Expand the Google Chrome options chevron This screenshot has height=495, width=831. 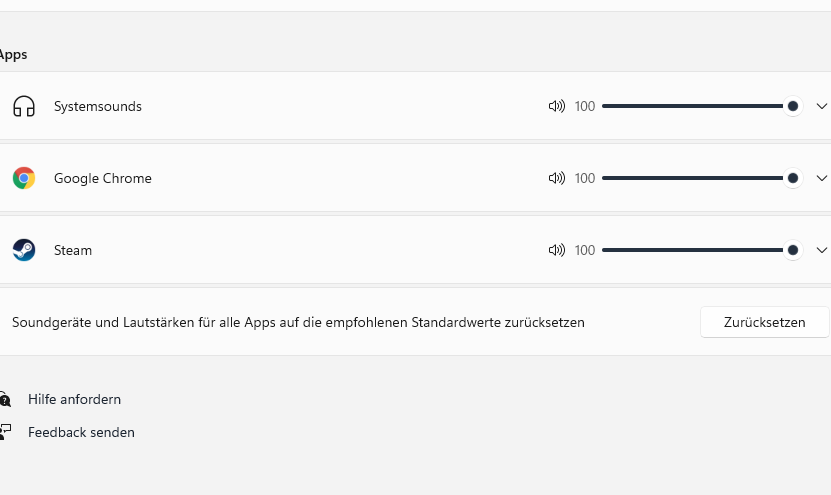pos(822,178)
